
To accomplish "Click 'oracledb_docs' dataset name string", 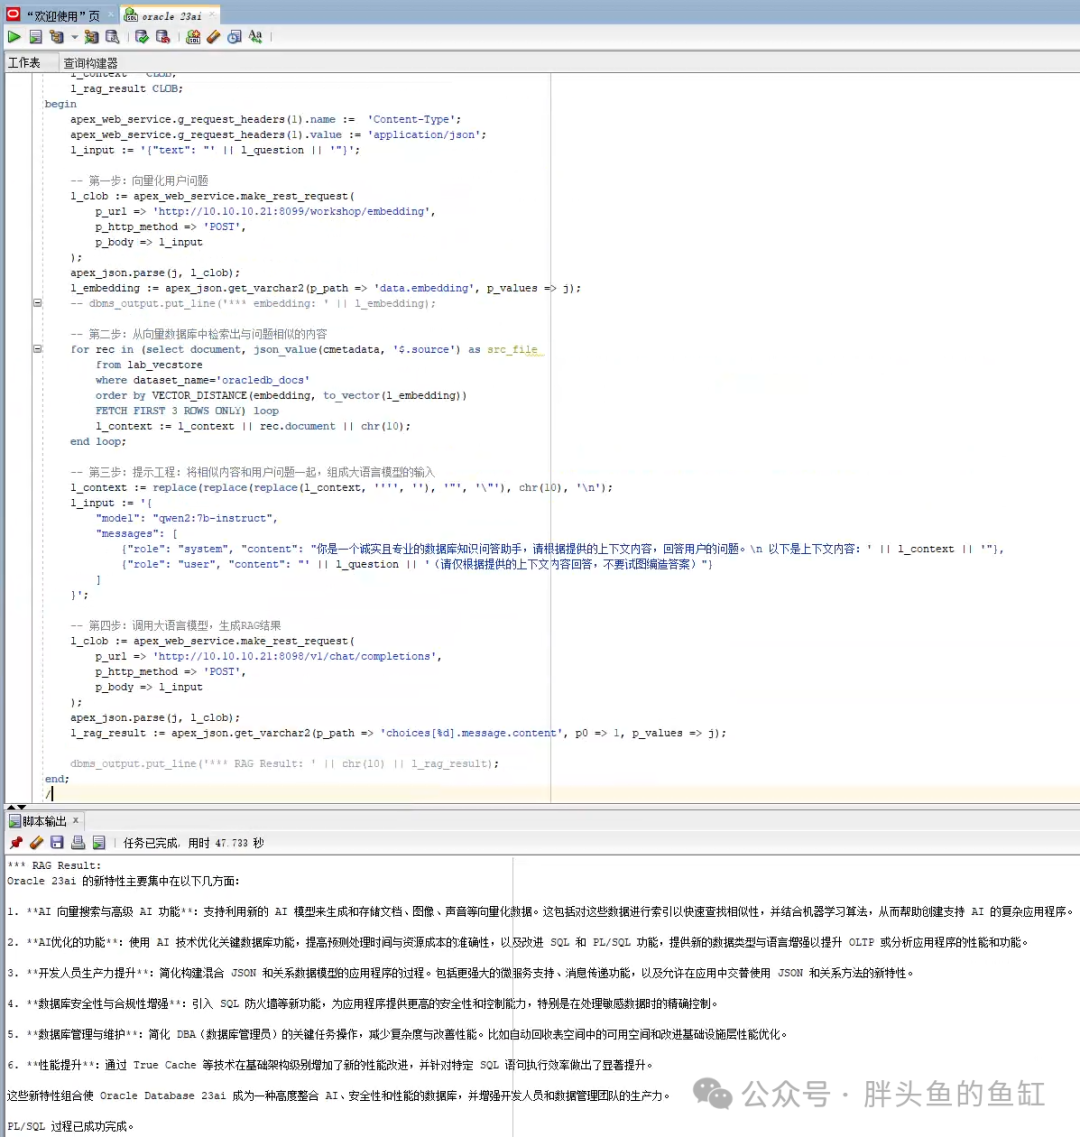I will [263, 380].
